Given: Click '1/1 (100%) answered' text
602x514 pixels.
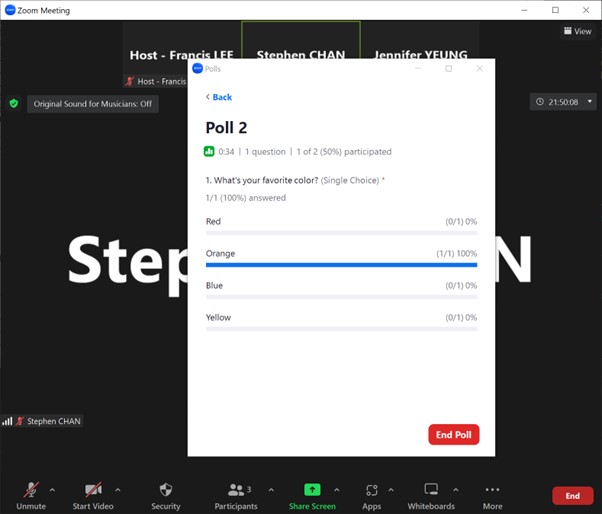Looking at the screenshot, I should point(246,198).
